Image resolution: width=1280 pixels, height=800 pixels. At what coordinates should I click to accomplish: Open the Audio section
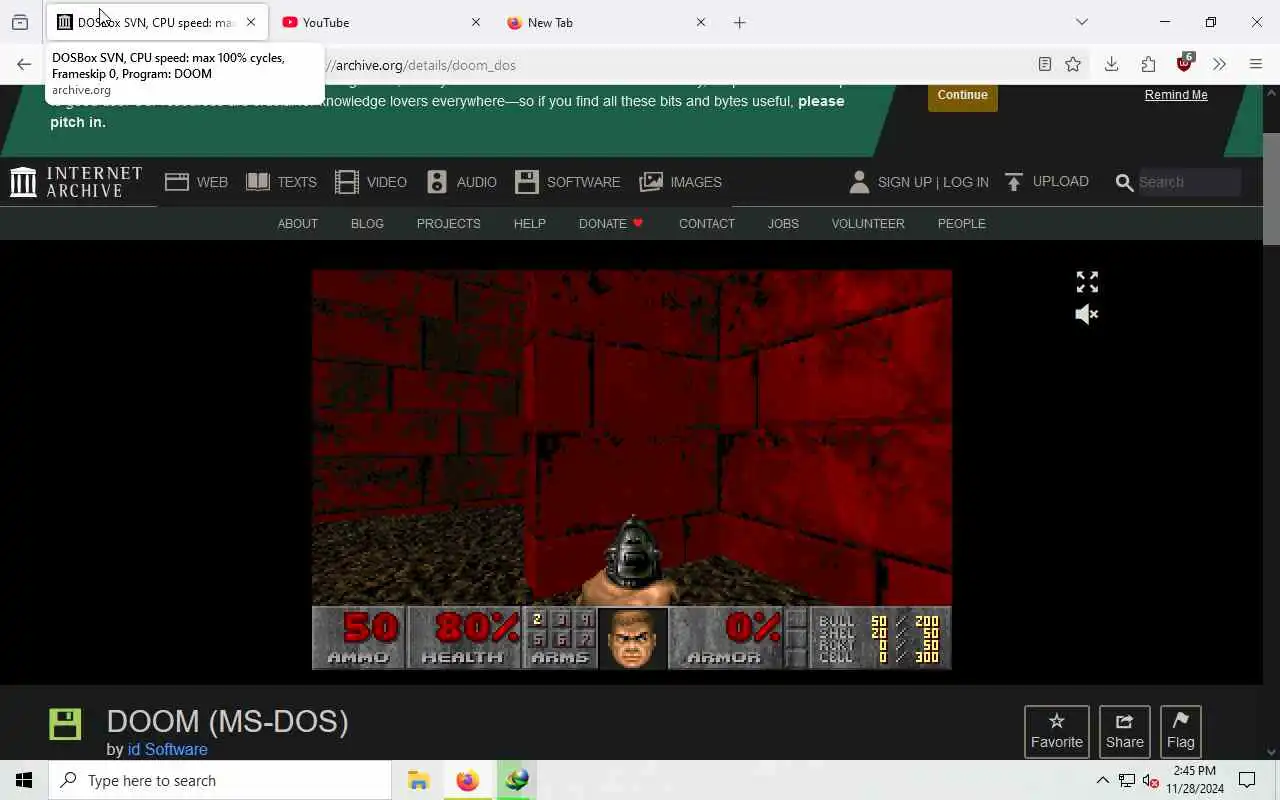click(461, 182)
